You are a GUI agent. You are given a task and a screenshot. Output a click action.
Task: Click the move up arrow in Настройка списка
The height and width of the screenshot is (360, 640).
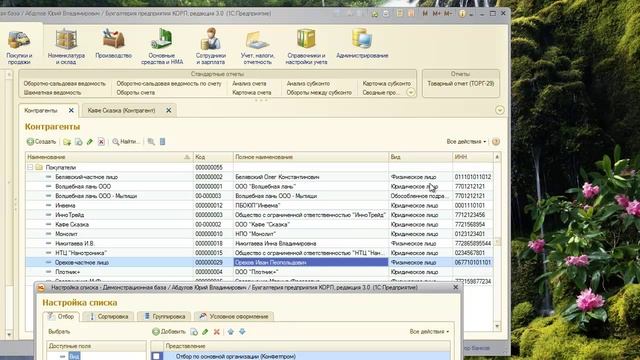click(x=231, y=332)
